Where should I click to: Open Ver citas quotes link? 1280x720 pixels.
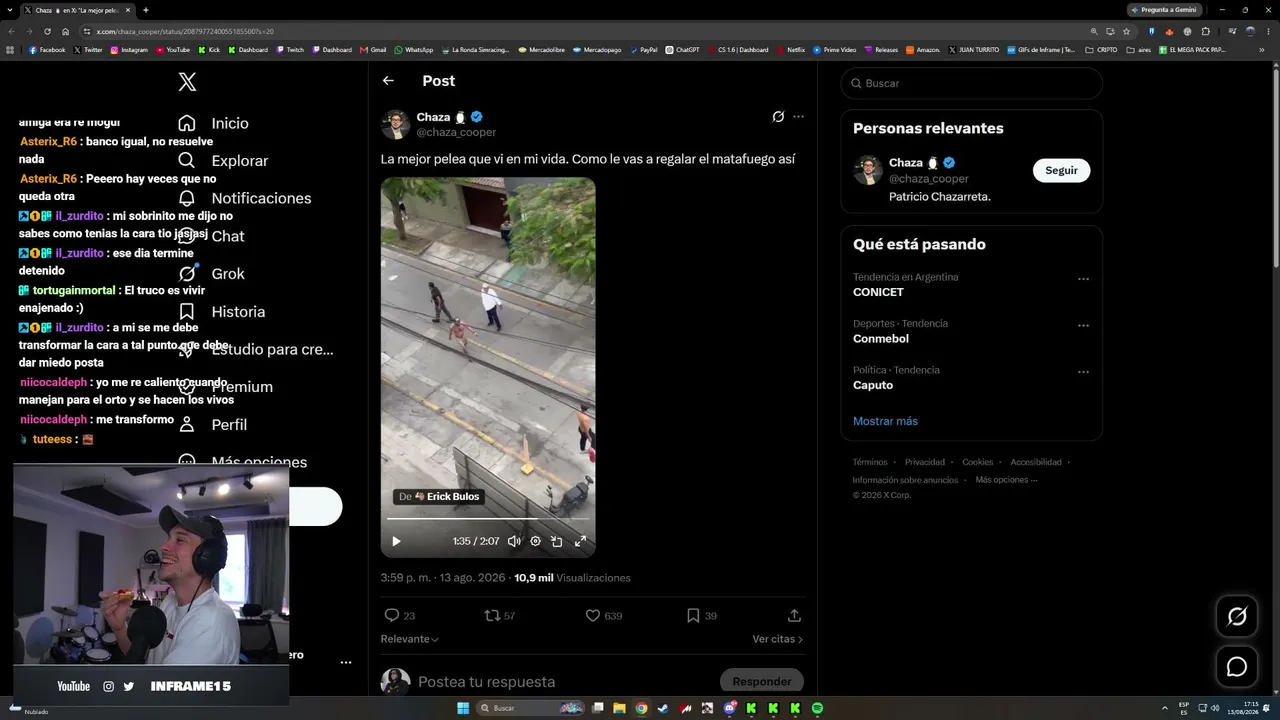click(777, 638)
